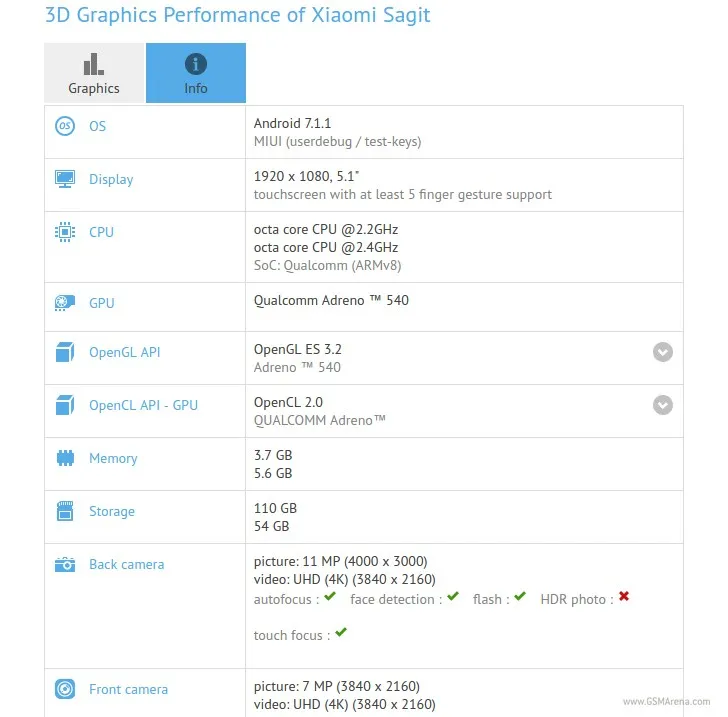Switch to the Graphics tab
Image resolution: width=728 pixels, height=717 pixels.
coord(94,74)
